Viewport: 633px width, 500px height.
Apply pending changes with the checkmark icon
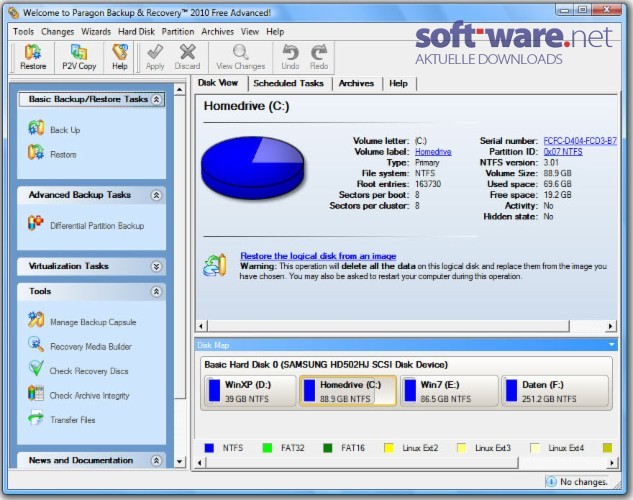point(155,57)
